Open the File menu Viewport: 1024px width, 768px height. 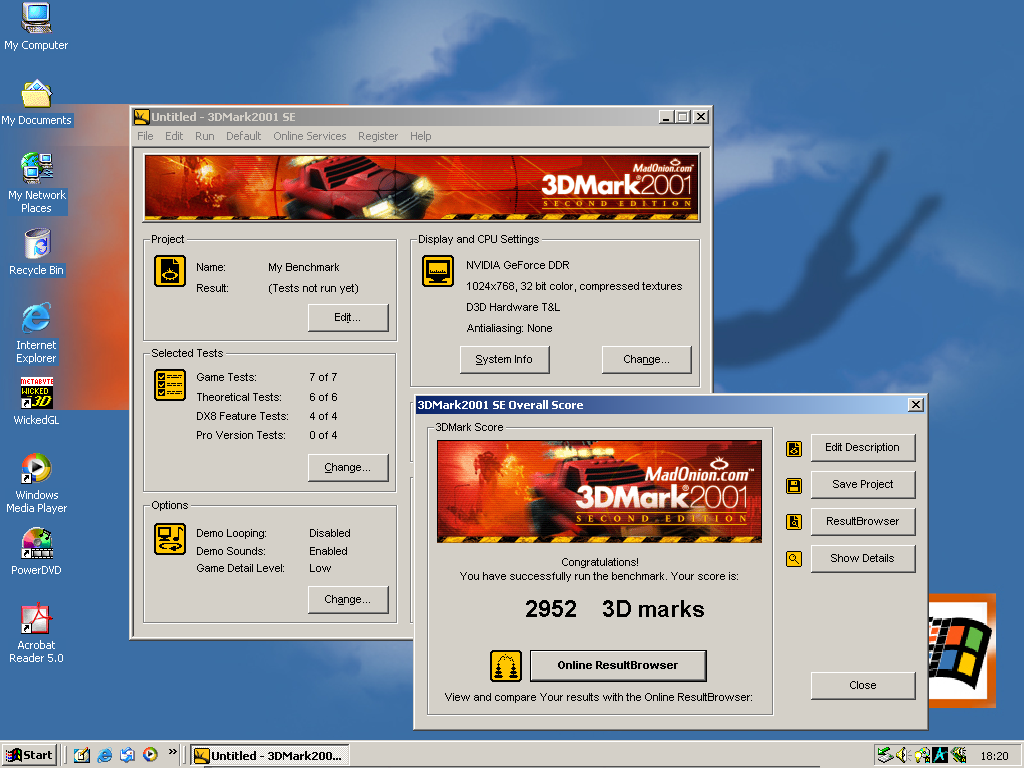click(145, 136)
